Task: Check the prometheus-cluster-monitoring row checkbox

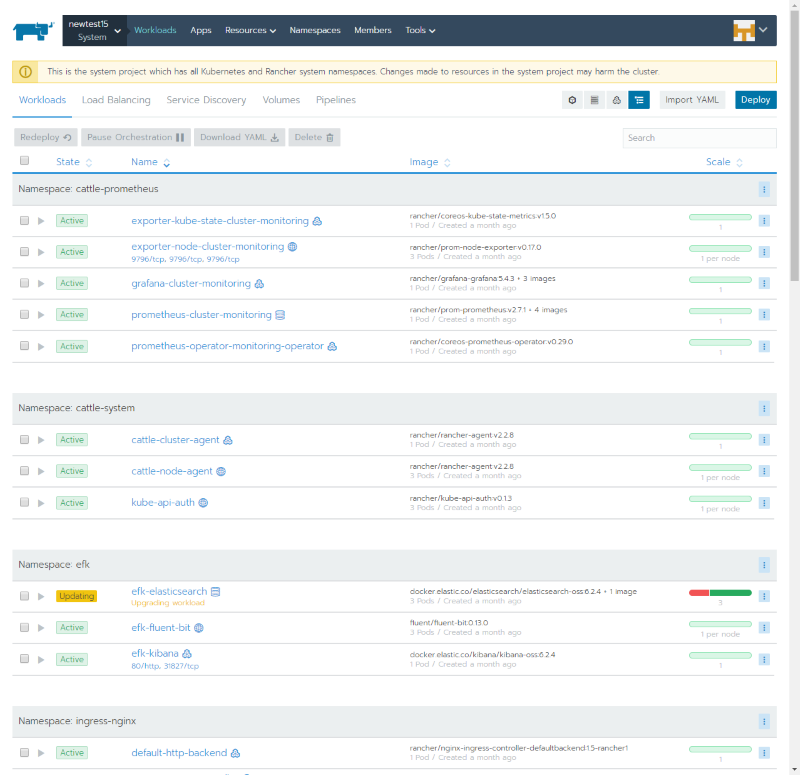Action: coord(24,314)
